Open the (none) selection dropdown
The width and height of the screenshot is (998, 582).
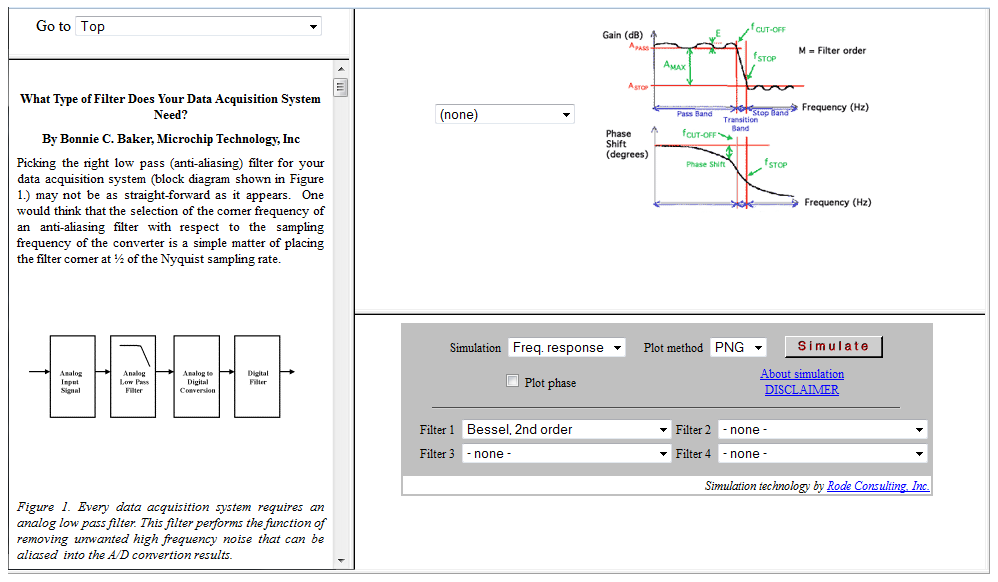(505, 115)
